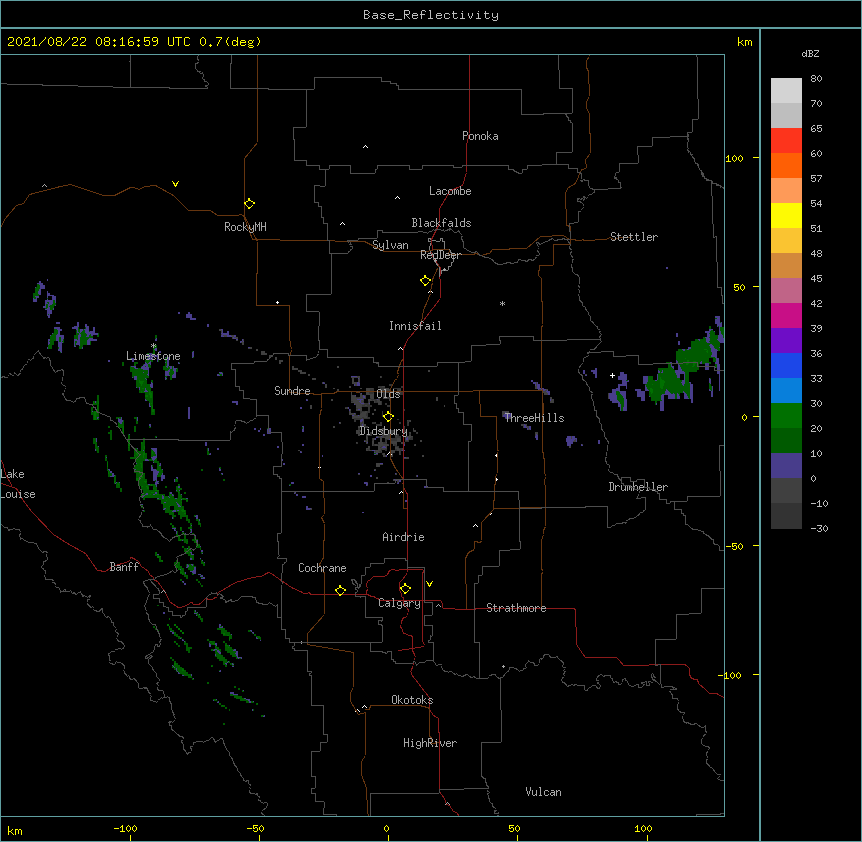Image resolution: width=862 pixels, height=842 pixels.
Task: Click the Base_Reflectivity title
Action: click(431, 15)
